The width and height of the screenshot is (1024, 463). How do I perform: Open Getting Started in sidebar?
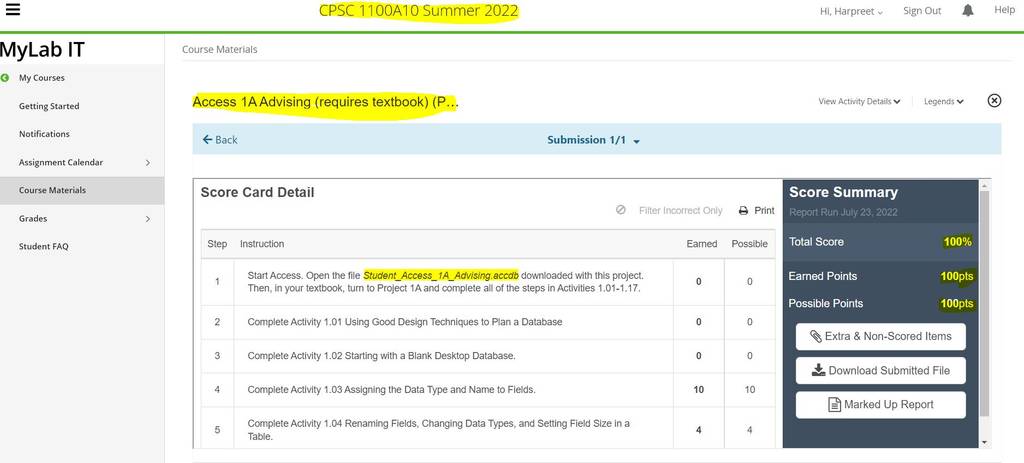click(49, 106)
